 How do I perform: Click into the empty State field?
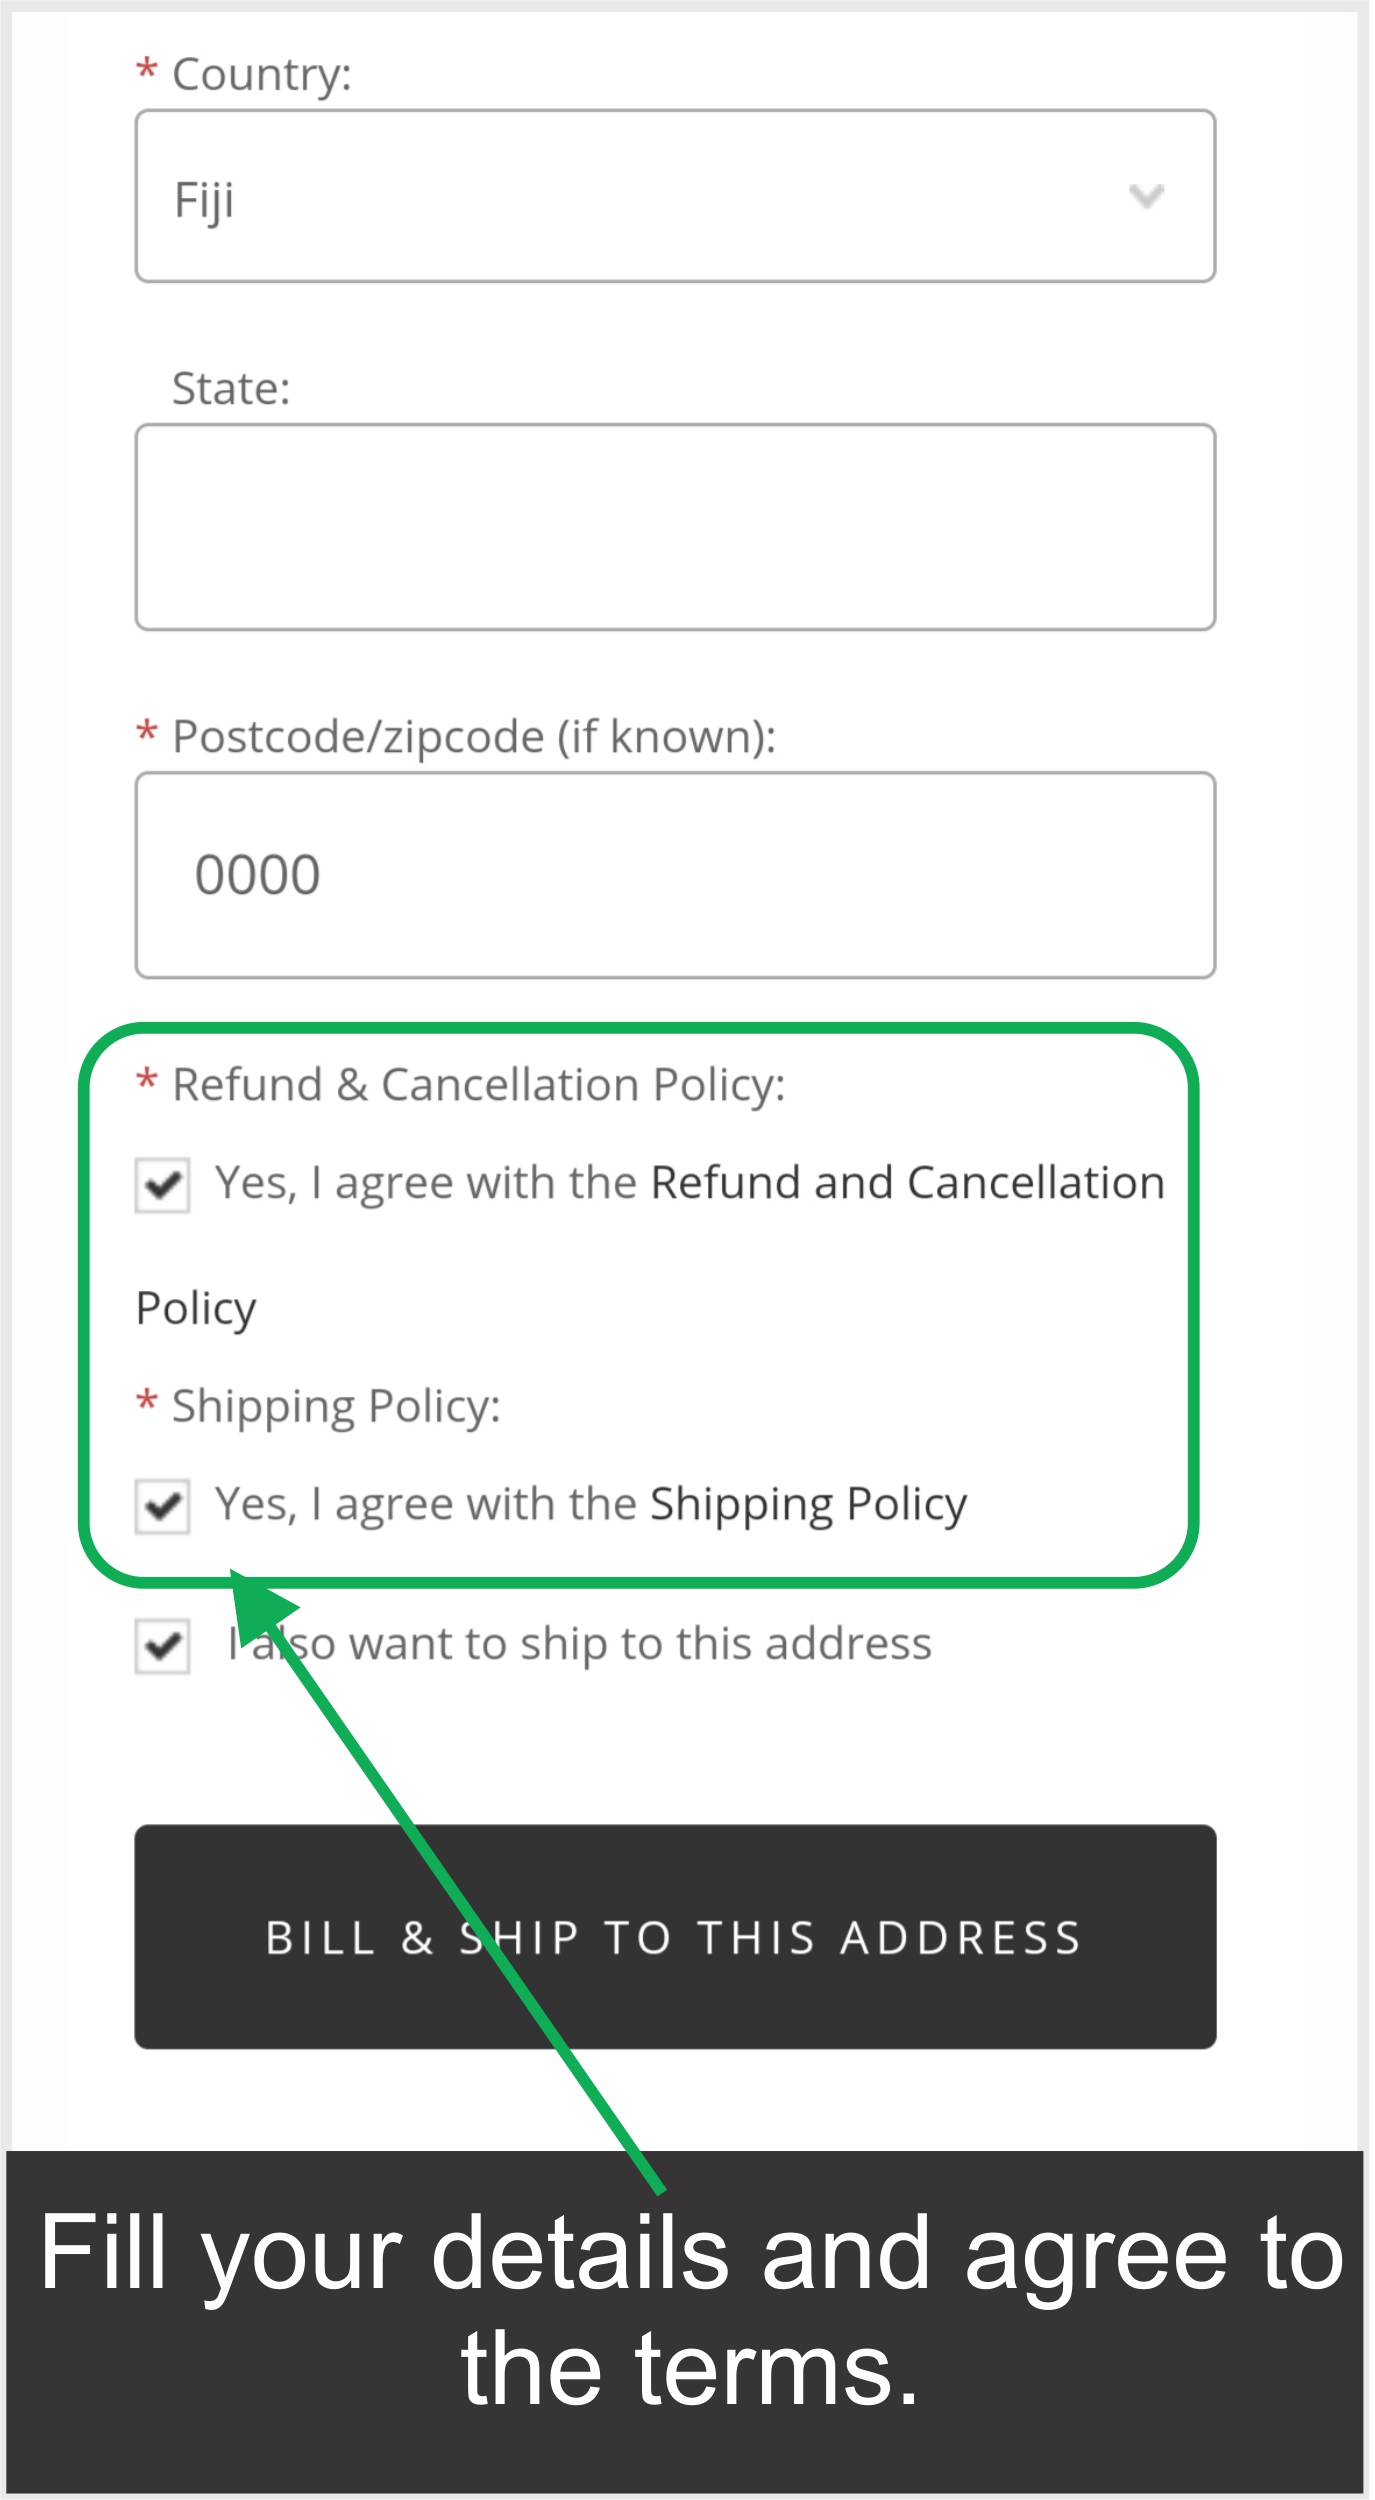pyautogui.click(x=675, y=527)
